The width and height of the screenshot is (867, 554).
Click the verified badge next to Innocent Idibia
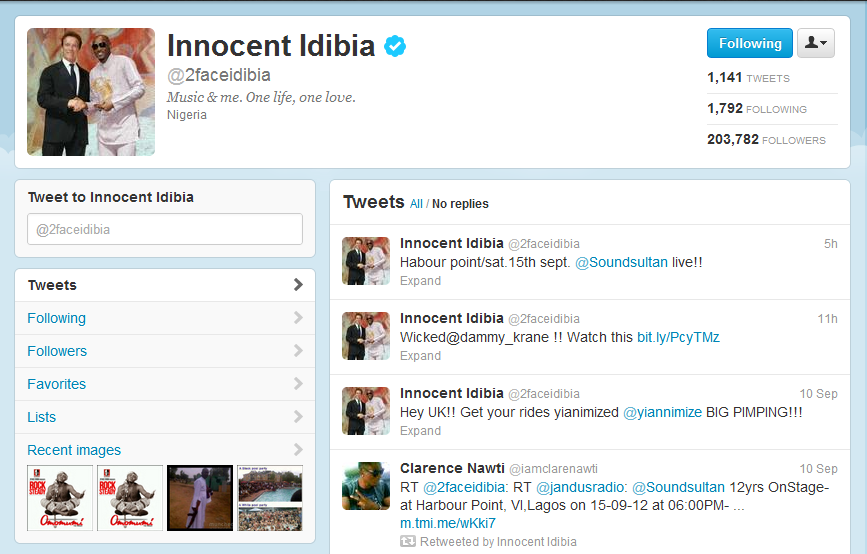395,46
